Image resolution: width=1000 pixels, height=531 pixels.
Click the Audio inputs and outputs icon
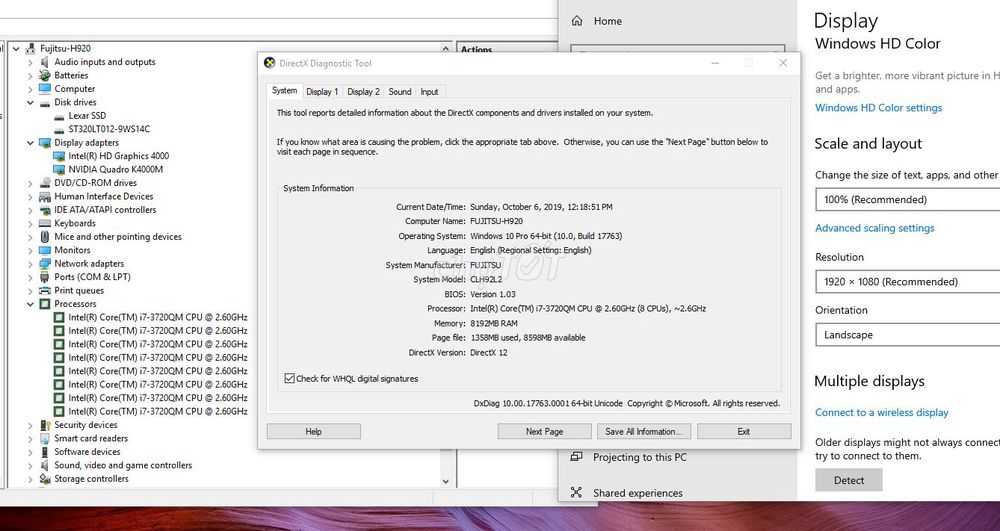(x=45, y=62)
